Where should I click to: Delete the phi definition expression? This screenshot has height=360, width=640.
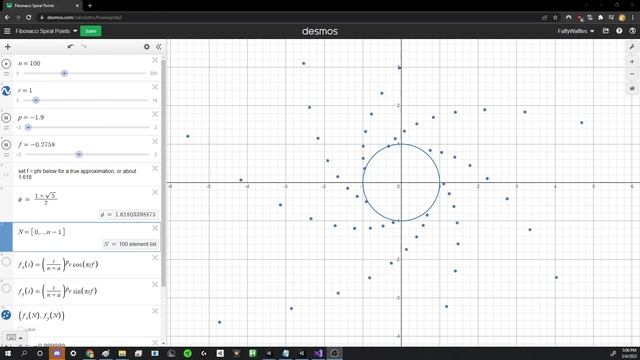[x=155, y=192]
